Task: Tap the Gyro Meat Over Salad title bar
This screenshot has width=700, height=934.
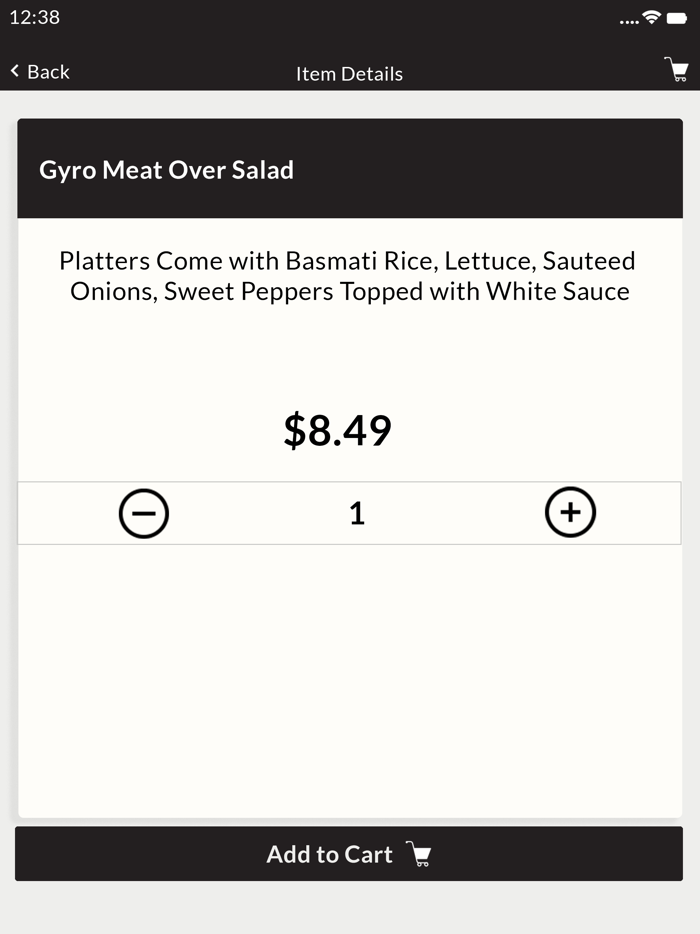Action: coord(349,168)
